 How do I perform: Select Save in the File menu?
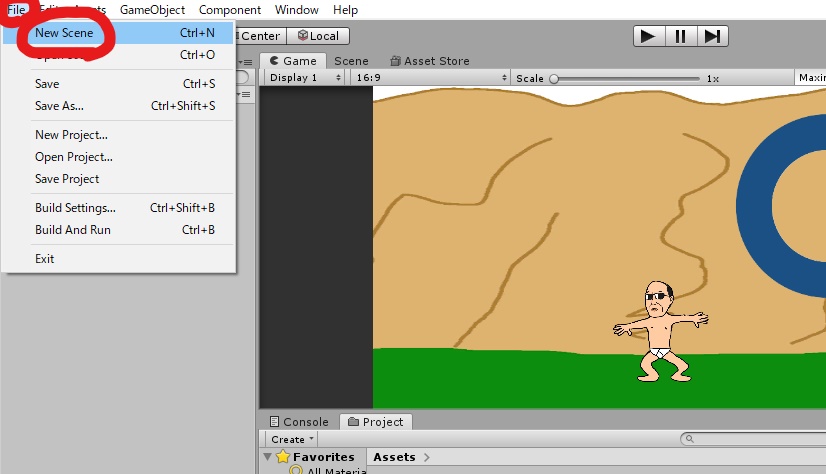click(x=119, y=84)
